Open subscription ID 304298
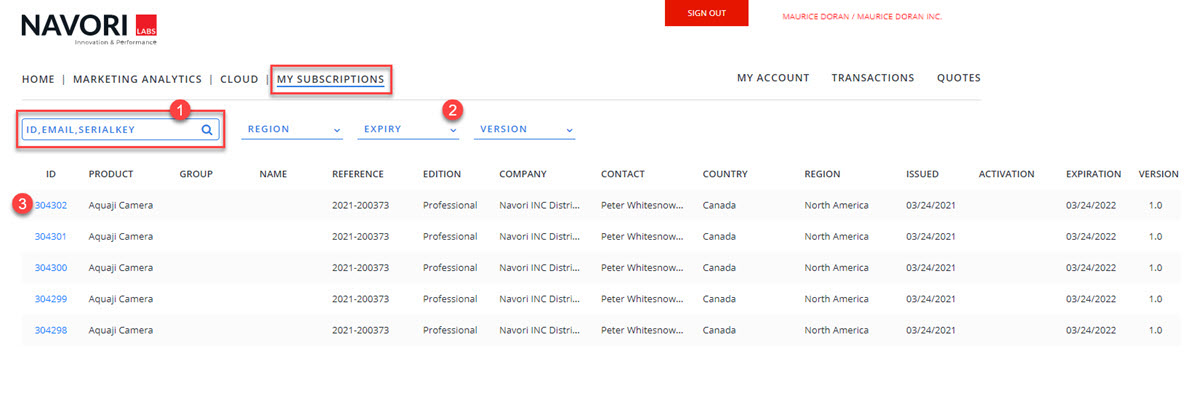The height and width of the screenshot is (393, 1202). click(51, 330)
